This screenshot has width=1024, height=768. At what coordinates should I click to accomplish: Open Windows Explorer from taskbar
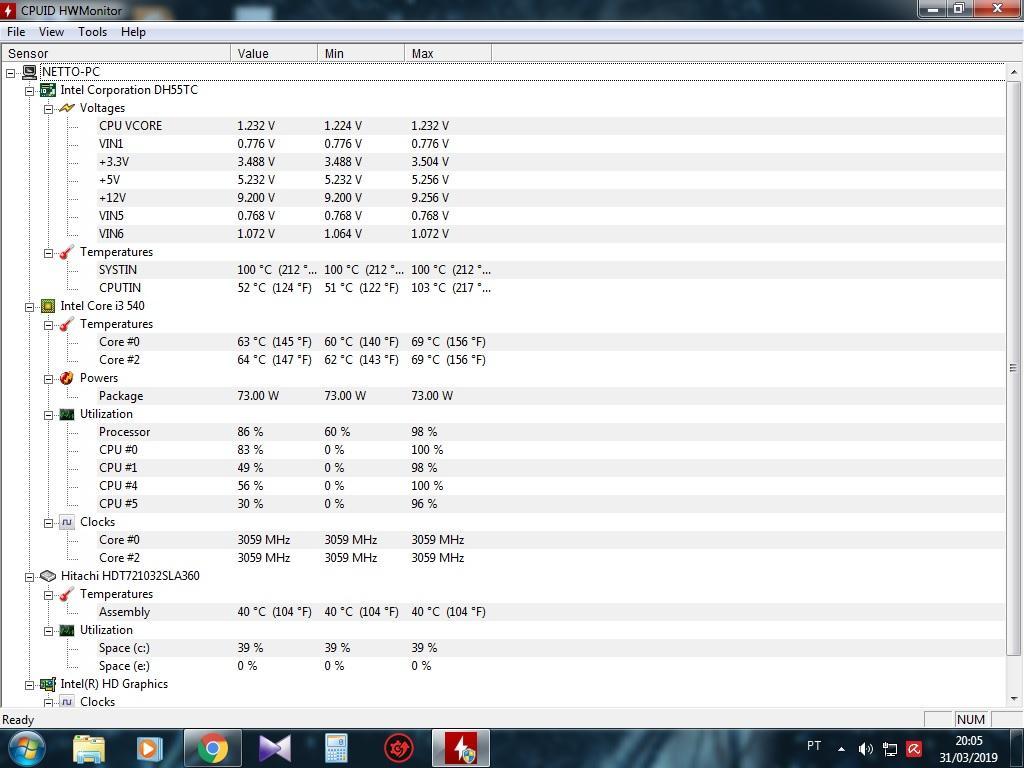[x=89, y=749]
